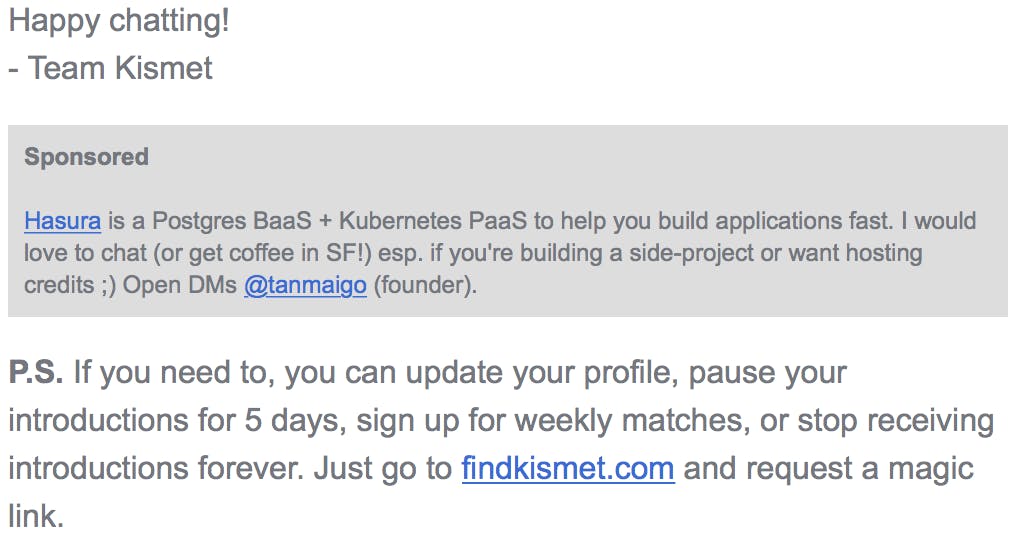The height and width of the screenshot is (538, 1020).
Task: Click the 'Open DMs' text
Action: pyautogui.click(x=180, y=285)
